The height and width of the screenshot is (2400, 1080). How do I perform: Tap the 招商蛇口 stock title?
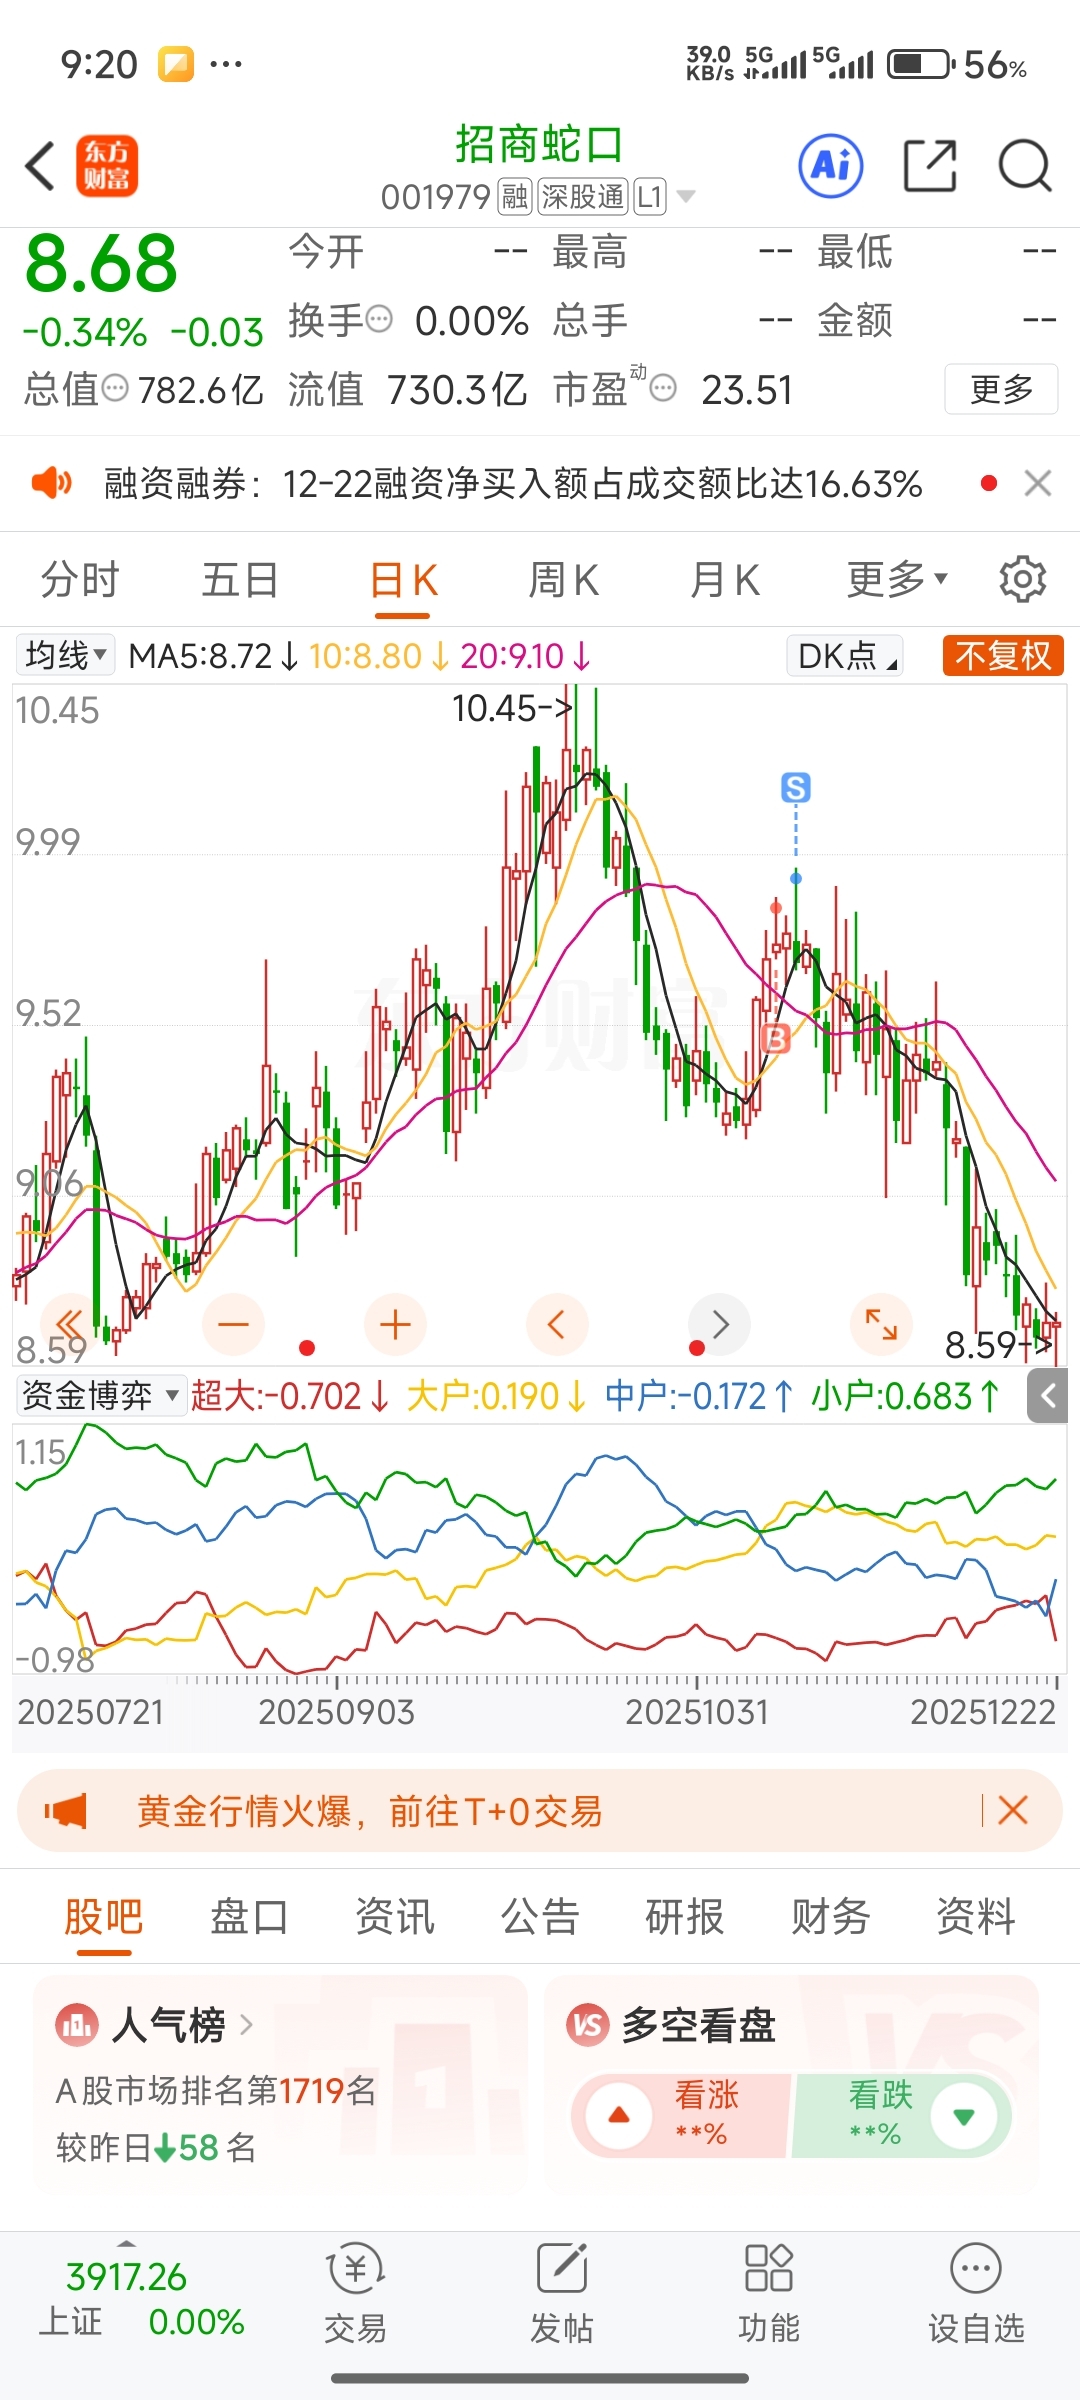pyautogui.click(x=539, y=144)
